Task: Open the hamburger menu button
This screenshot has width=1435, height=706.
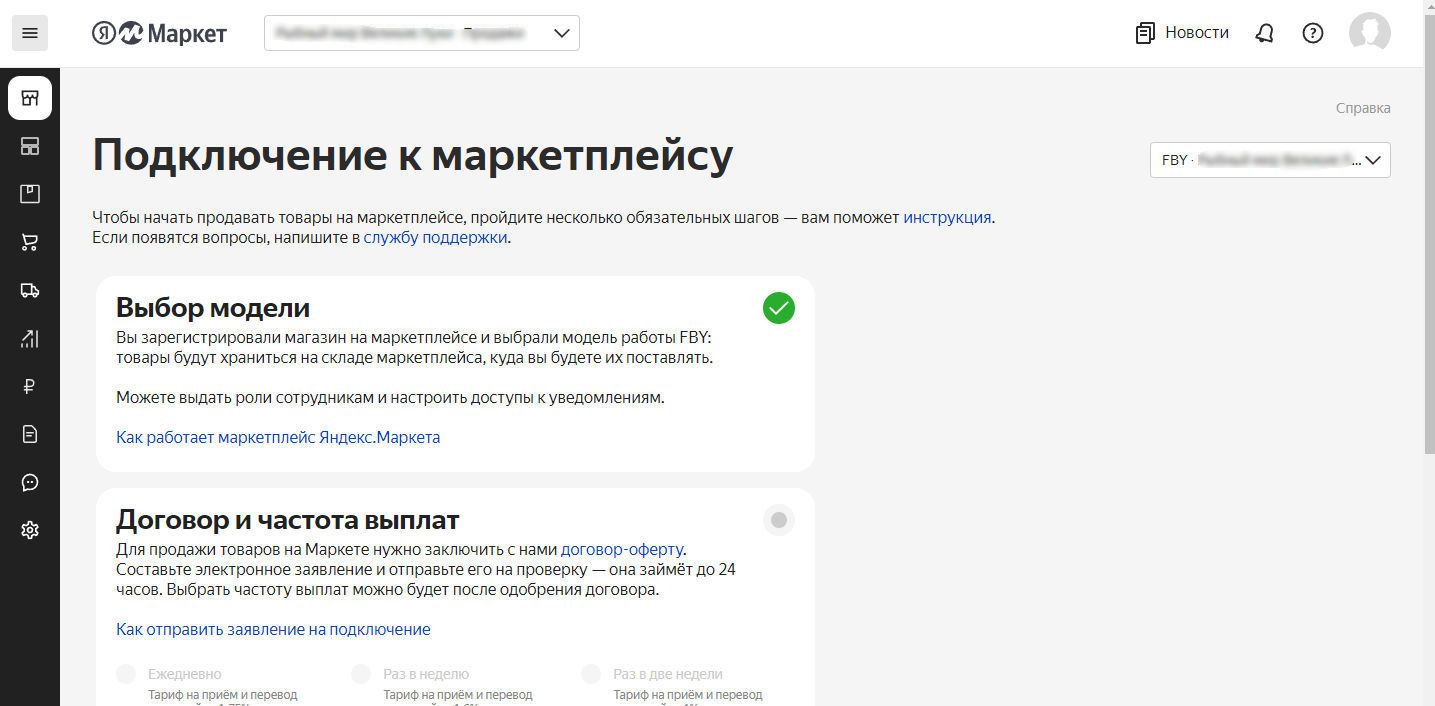Action: point(29,33)
